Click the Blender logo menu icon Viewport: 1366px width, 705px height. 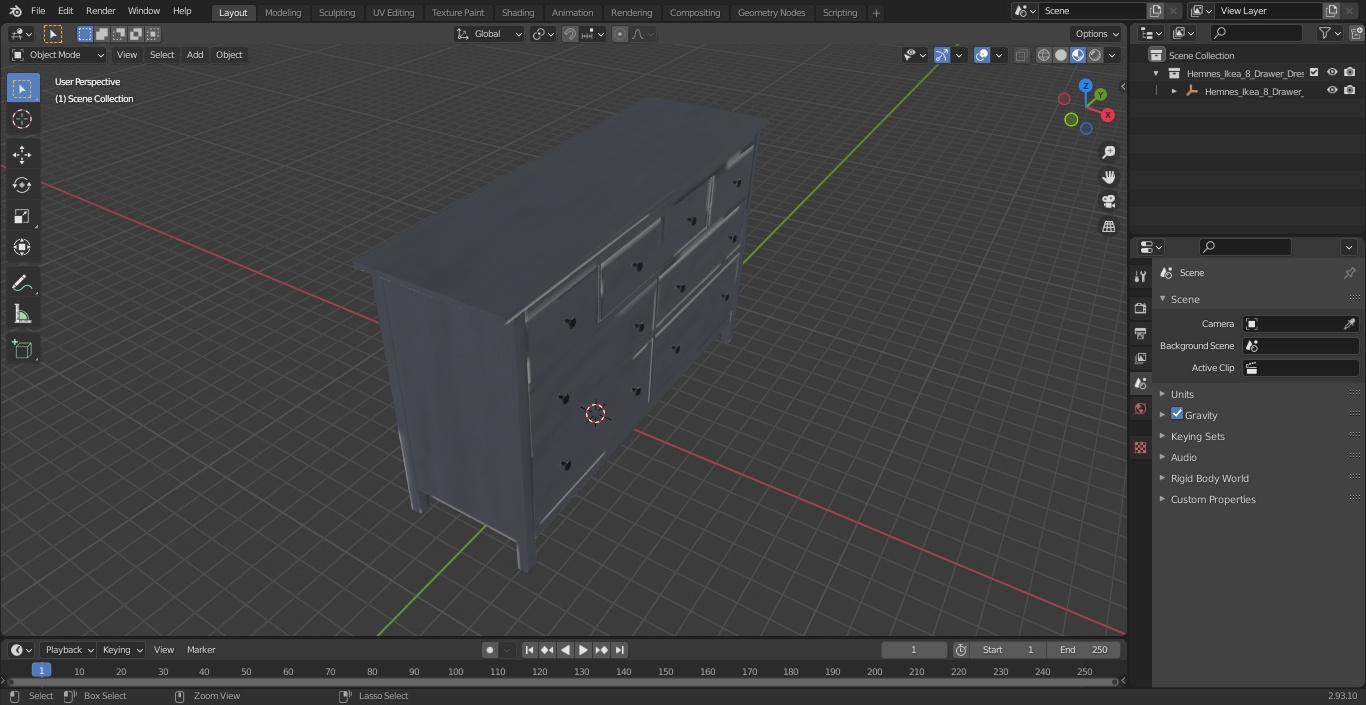tap(15, 11)
